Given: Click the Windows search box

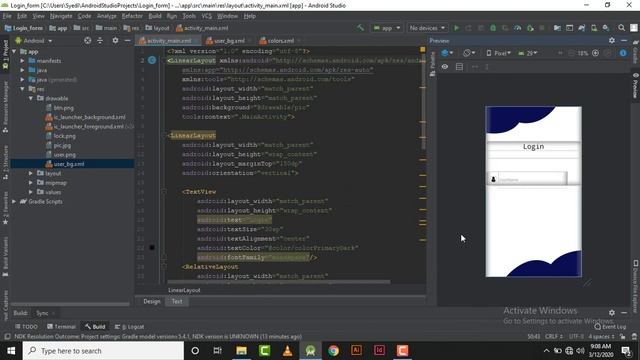Looking at the screenshot, I should 103,351.
